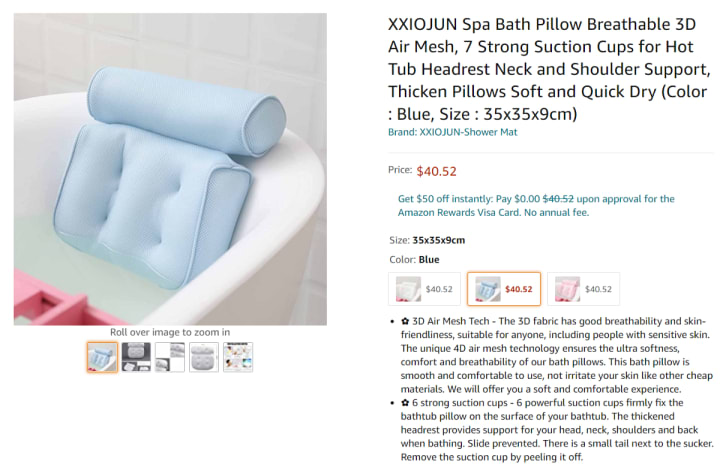Choose the white color swatch option

[424, 289]
